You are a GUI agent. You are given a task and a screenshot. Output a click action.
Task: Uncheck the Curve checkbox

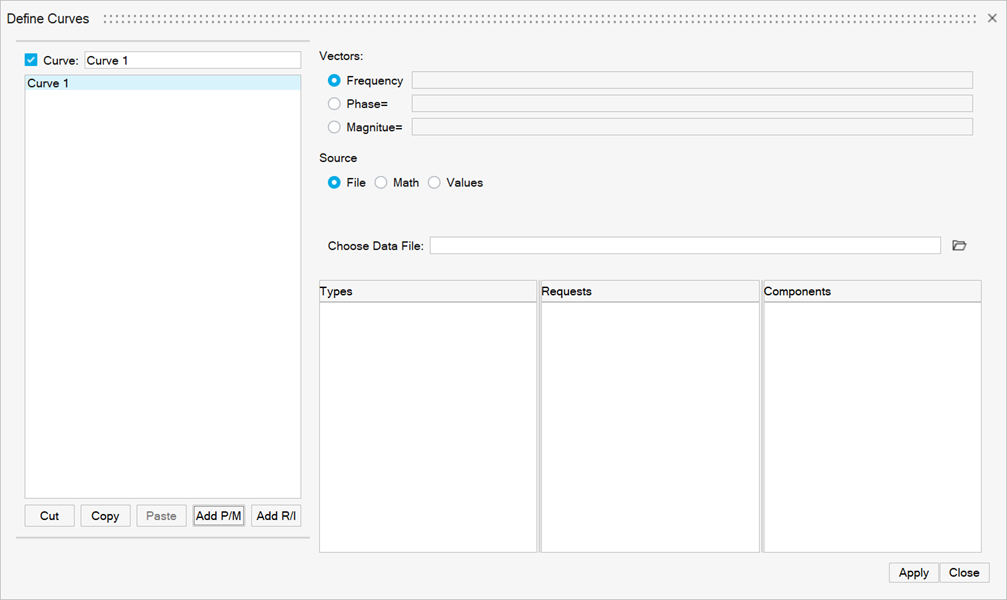[x=31, y=60]
